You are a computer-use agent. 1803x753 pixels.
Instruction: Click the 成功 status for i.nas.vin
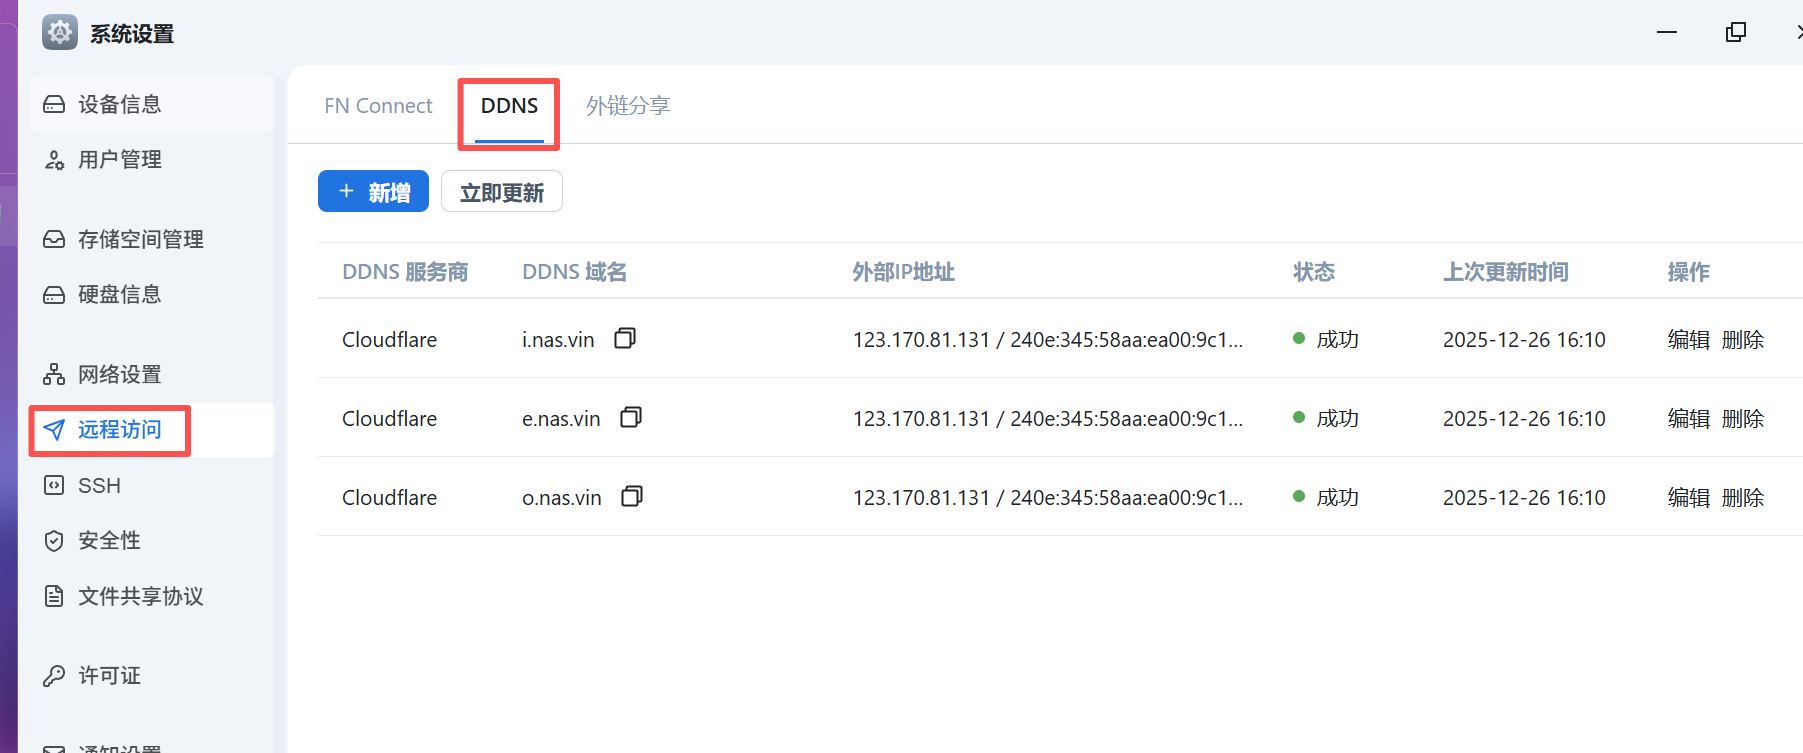point(1337,340)
